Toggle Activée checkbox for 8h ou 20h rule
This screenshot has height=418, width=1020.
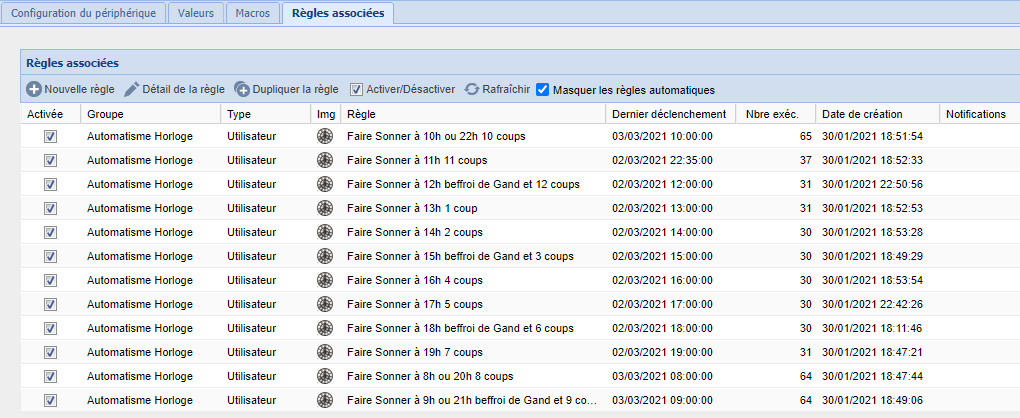pyautogui.click(x=50, y=376)
